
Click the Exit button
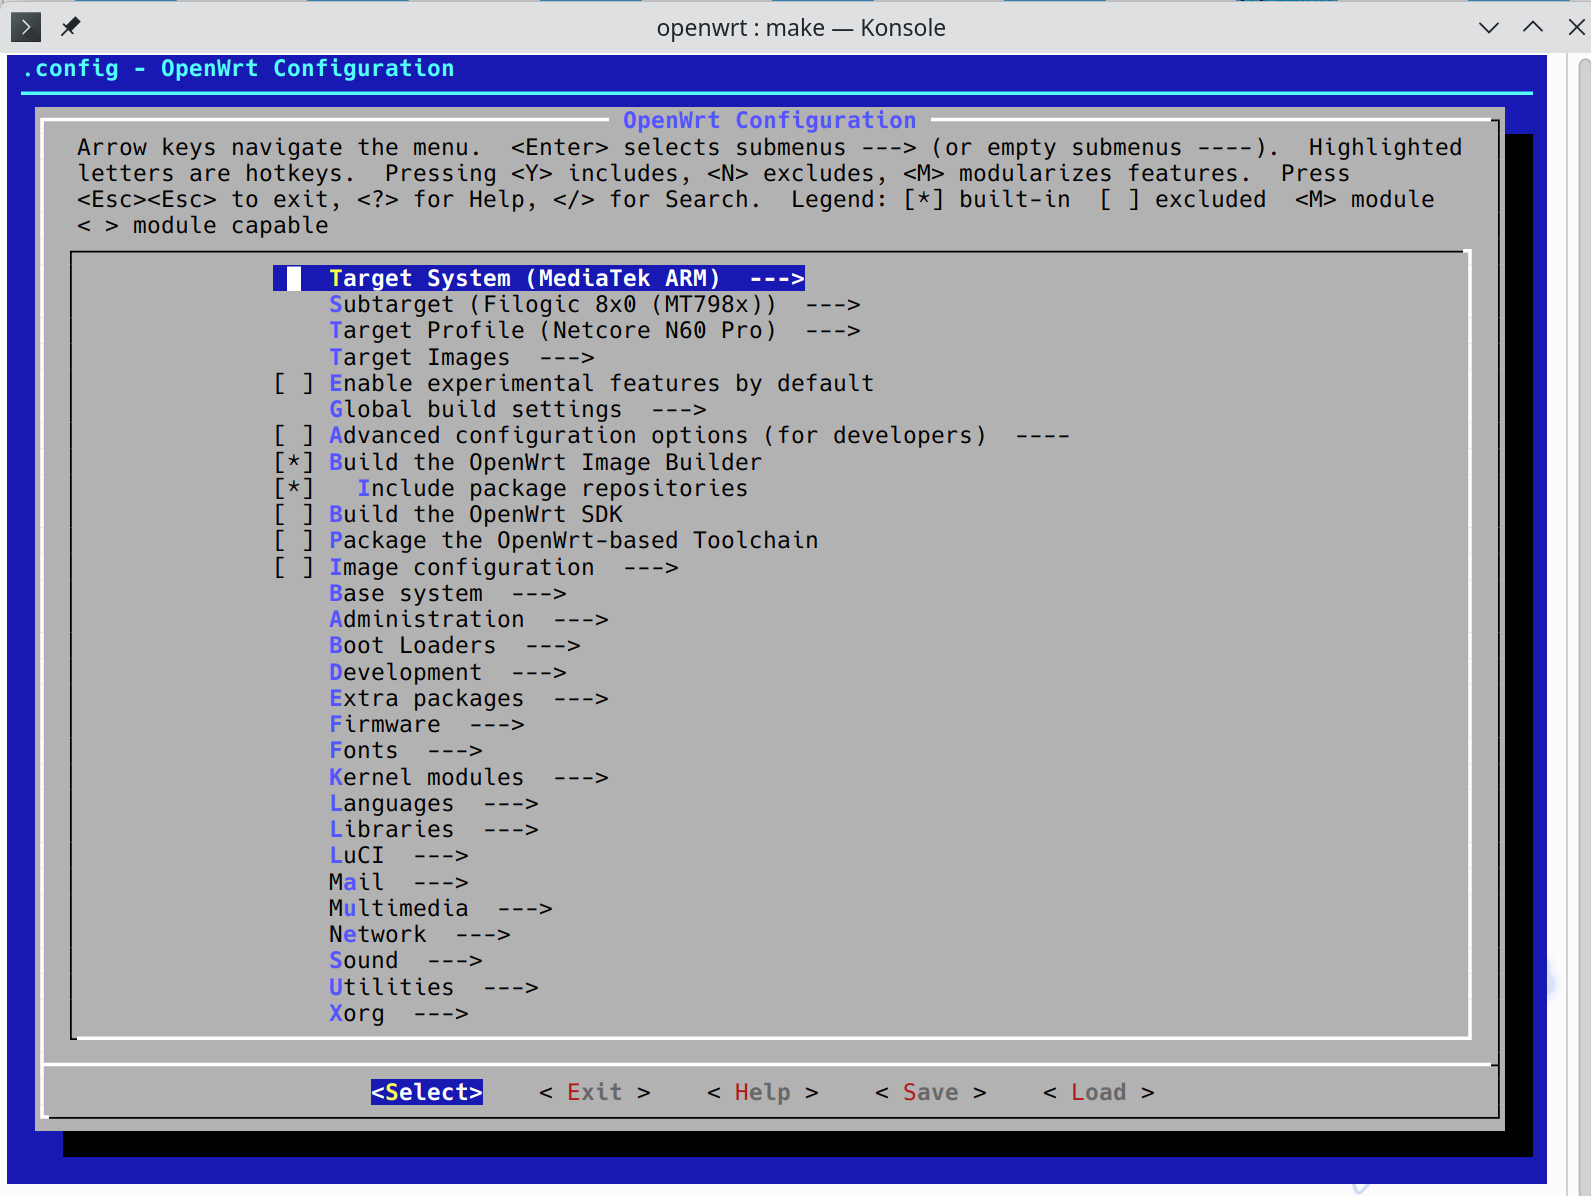594,1093
